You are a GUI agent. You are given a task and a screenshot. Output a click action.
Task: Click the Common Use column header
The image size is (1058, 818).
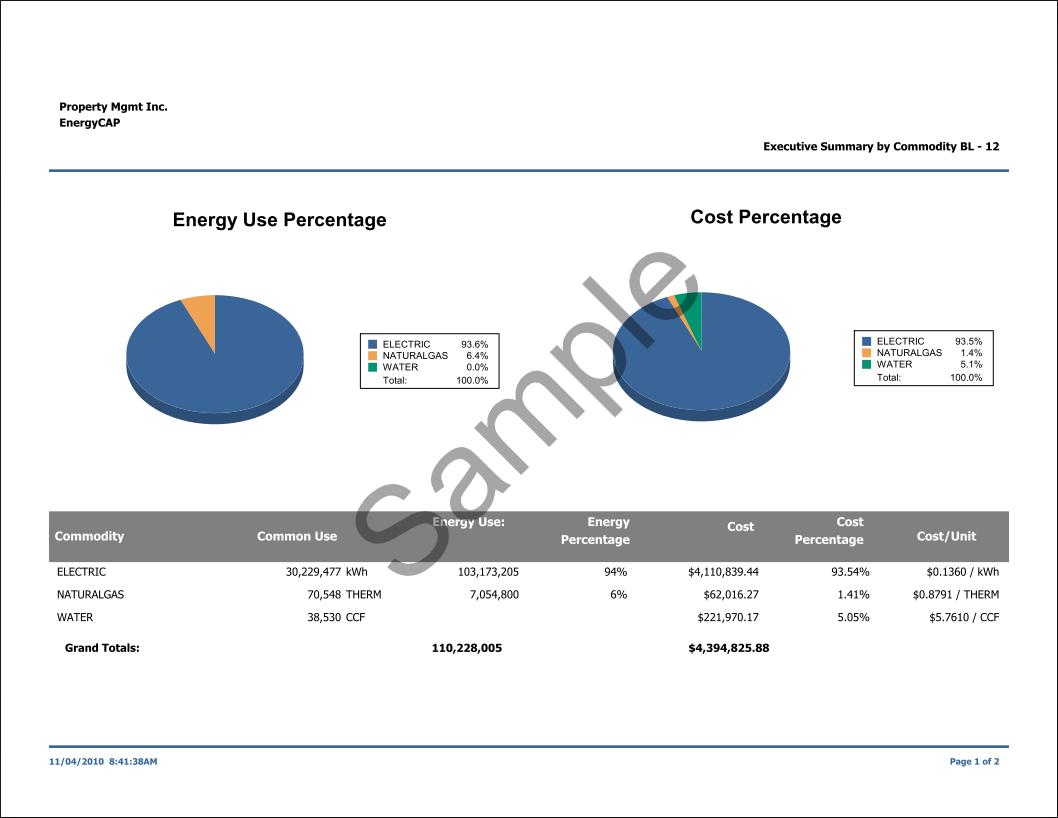[x=297, y=536]
